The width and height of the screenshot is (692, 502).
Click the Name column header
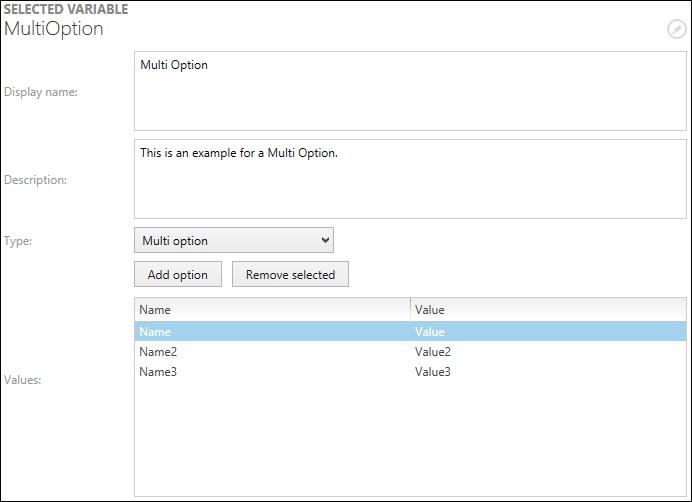point(272,310)
